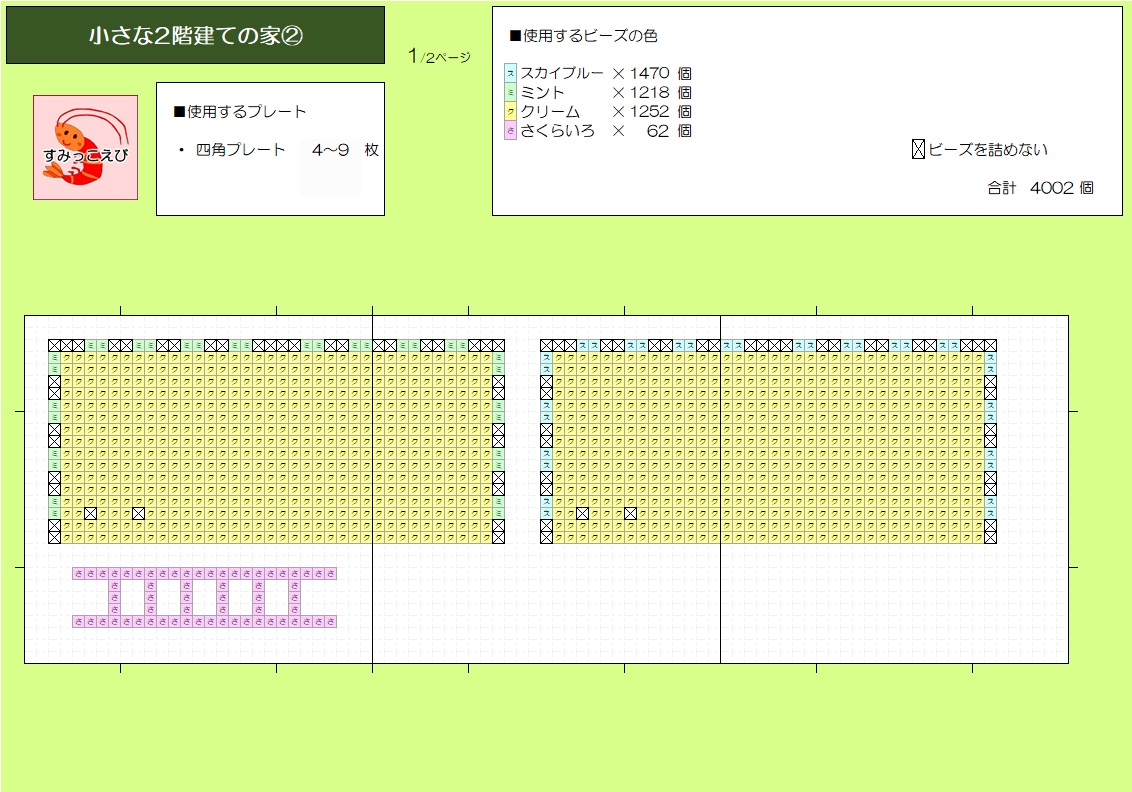Click the bead count 1470
This screenshot has height=792, width=1132.
(649, 73)
